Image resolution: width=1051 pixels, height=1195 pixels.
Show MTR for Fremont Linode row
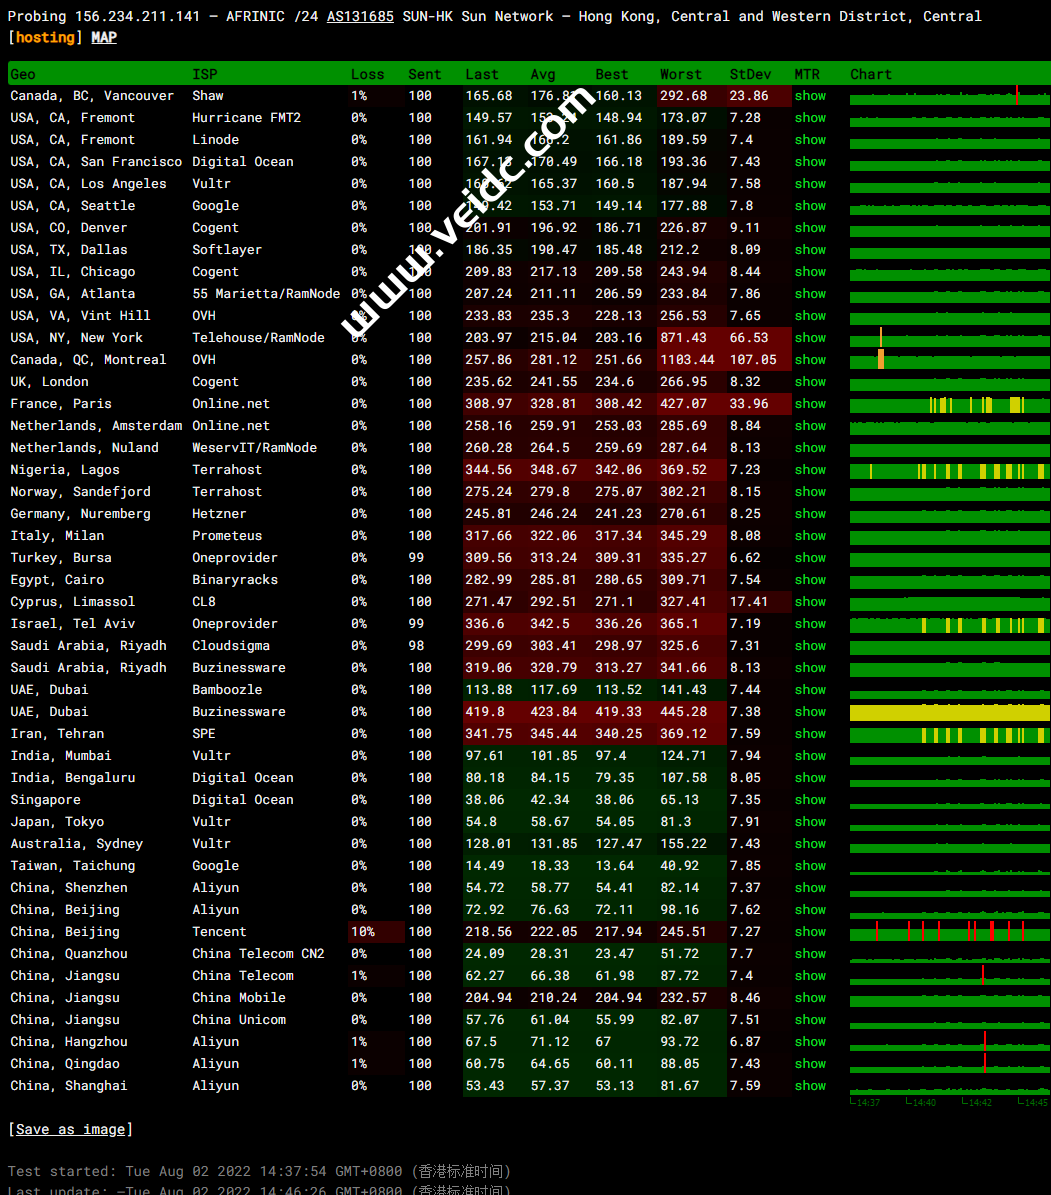810,140
